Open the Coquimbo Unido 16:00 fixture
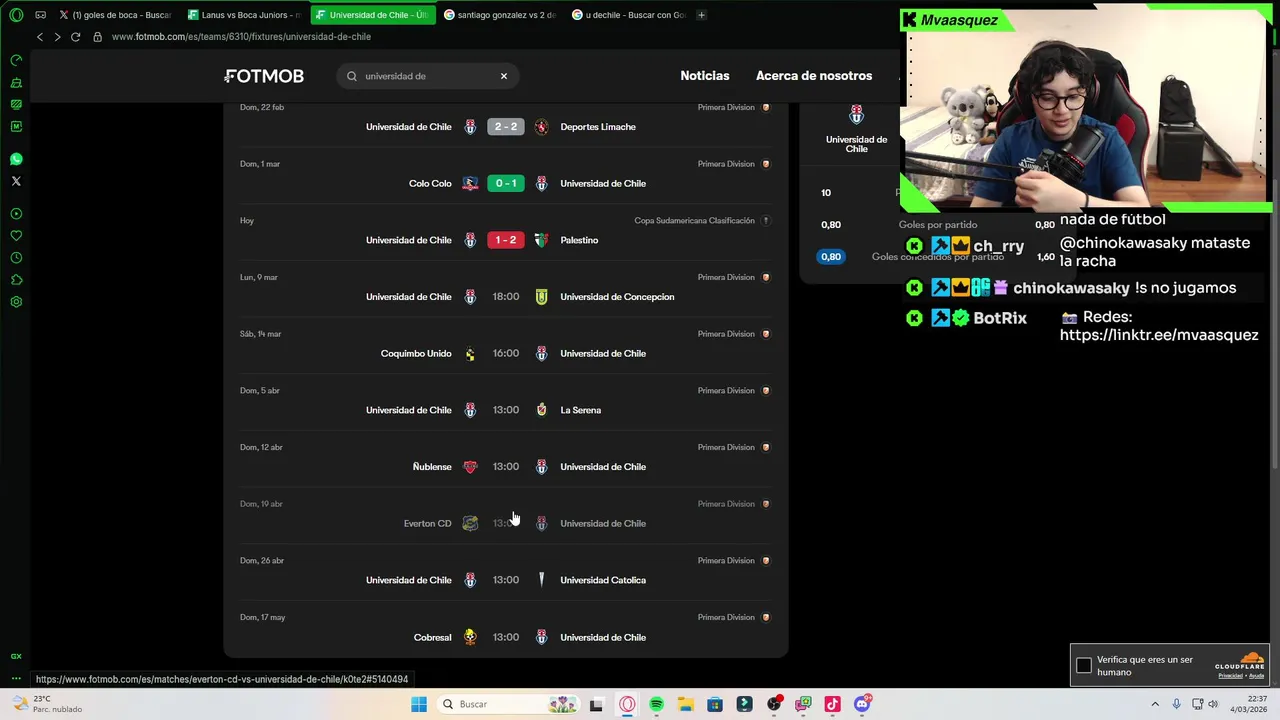 pyautogui.click(x=506, y=354)
